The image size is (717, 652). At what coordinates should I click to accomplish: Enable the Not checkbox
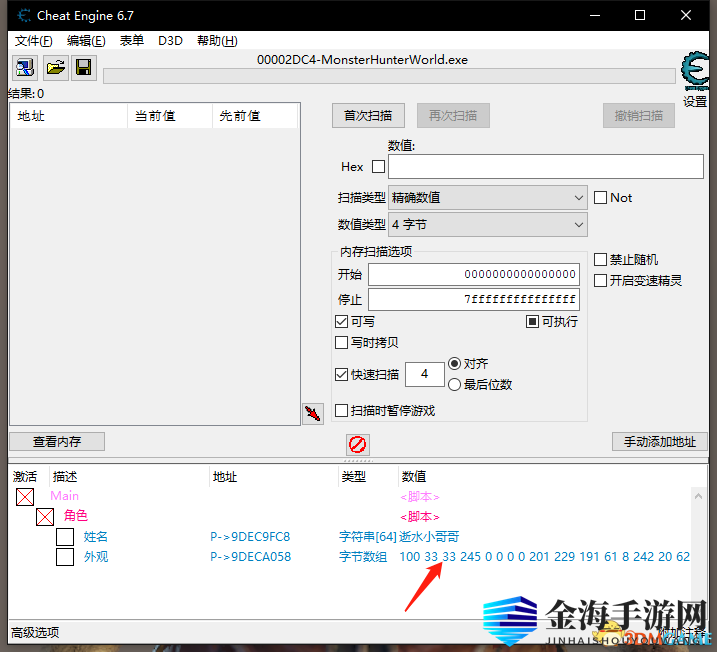600,198
